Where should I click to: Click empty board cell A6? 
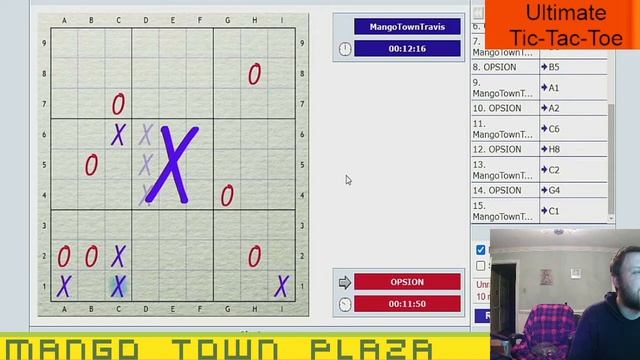click(x=64, y=134)
